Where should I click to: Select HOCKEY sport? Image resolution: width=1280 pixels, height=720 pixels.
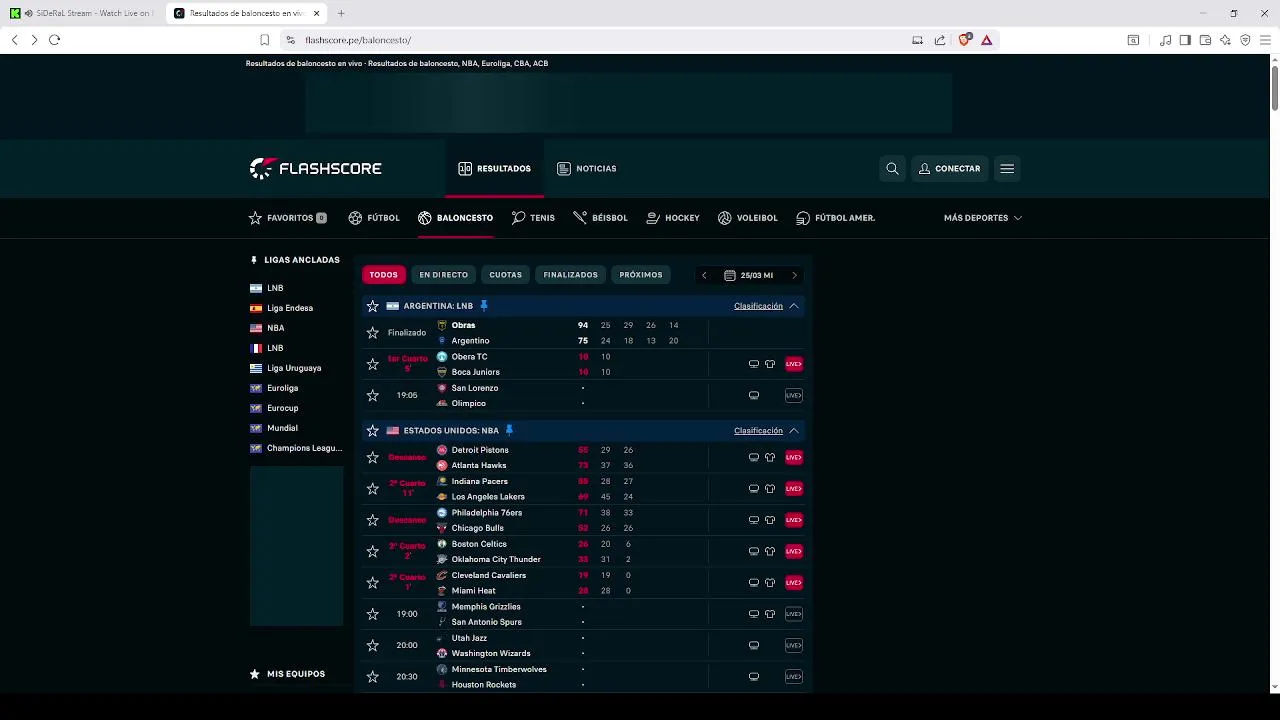click(x=673, y=218)
